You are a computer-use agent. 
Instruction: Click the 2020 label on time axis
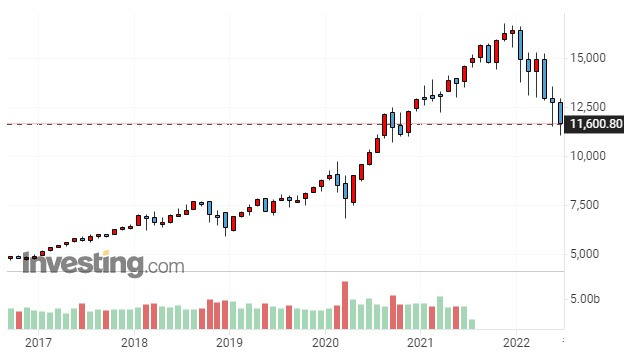(x=325, y=343)
